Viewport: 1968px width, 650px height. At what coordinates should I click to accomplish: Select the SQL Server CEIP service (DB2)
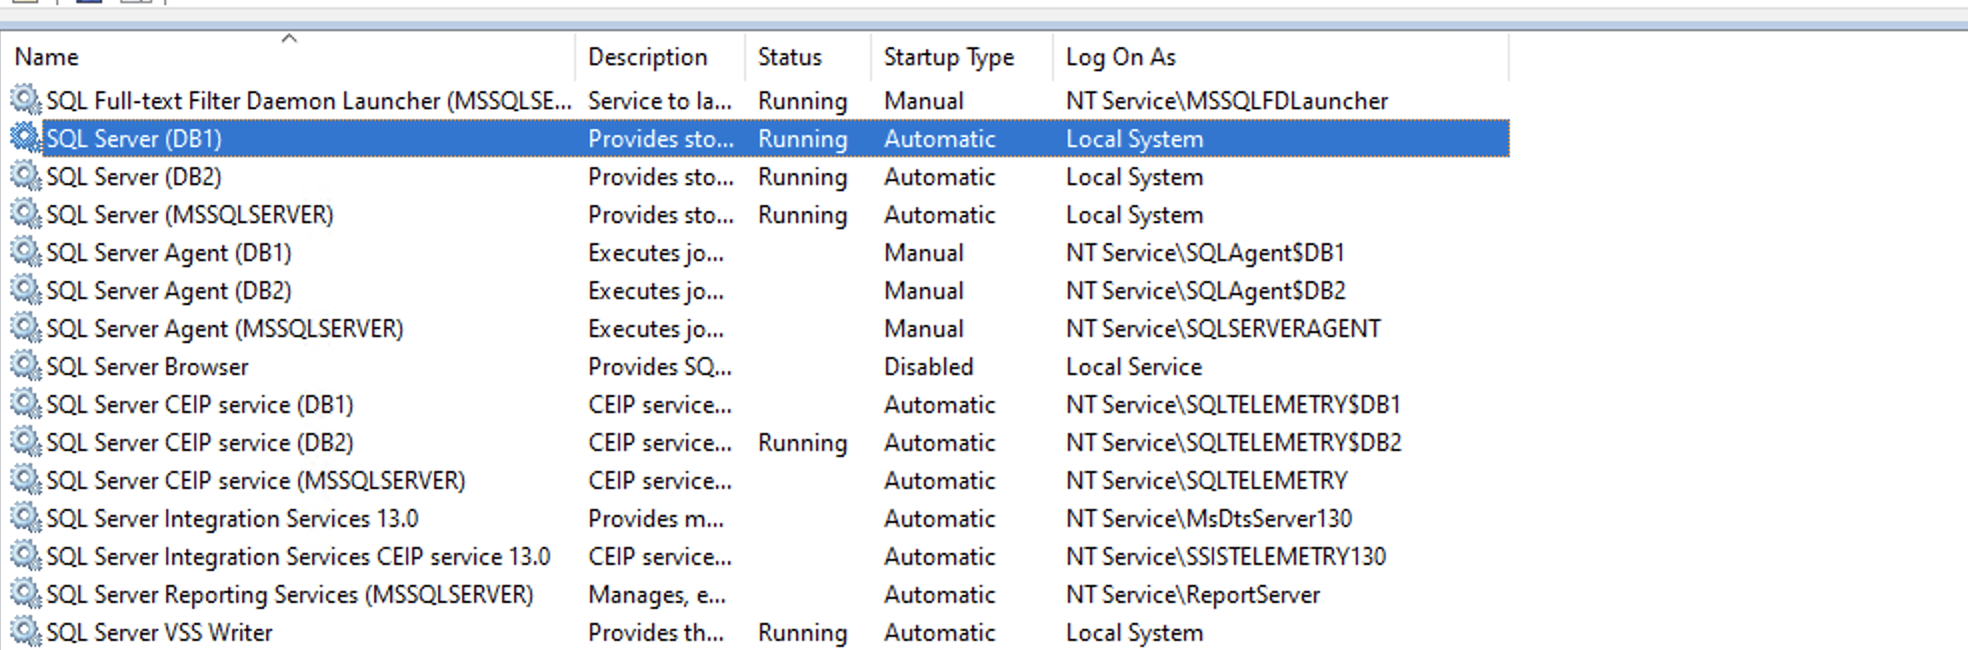click(200, 443)
